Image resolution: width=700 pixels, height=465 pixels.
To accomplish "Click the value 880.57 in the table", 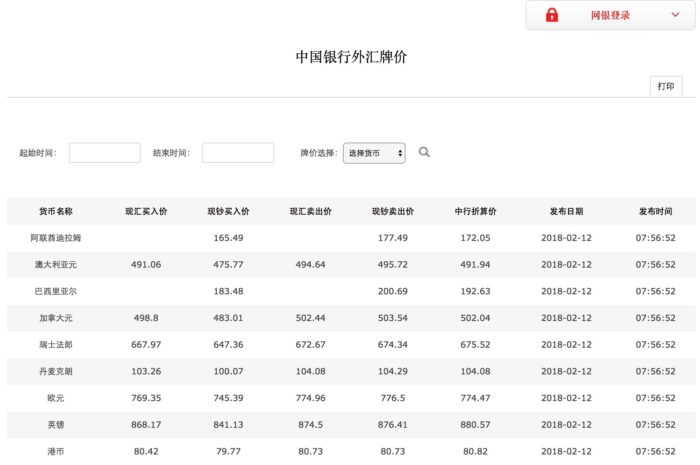I will pos(475,425).
